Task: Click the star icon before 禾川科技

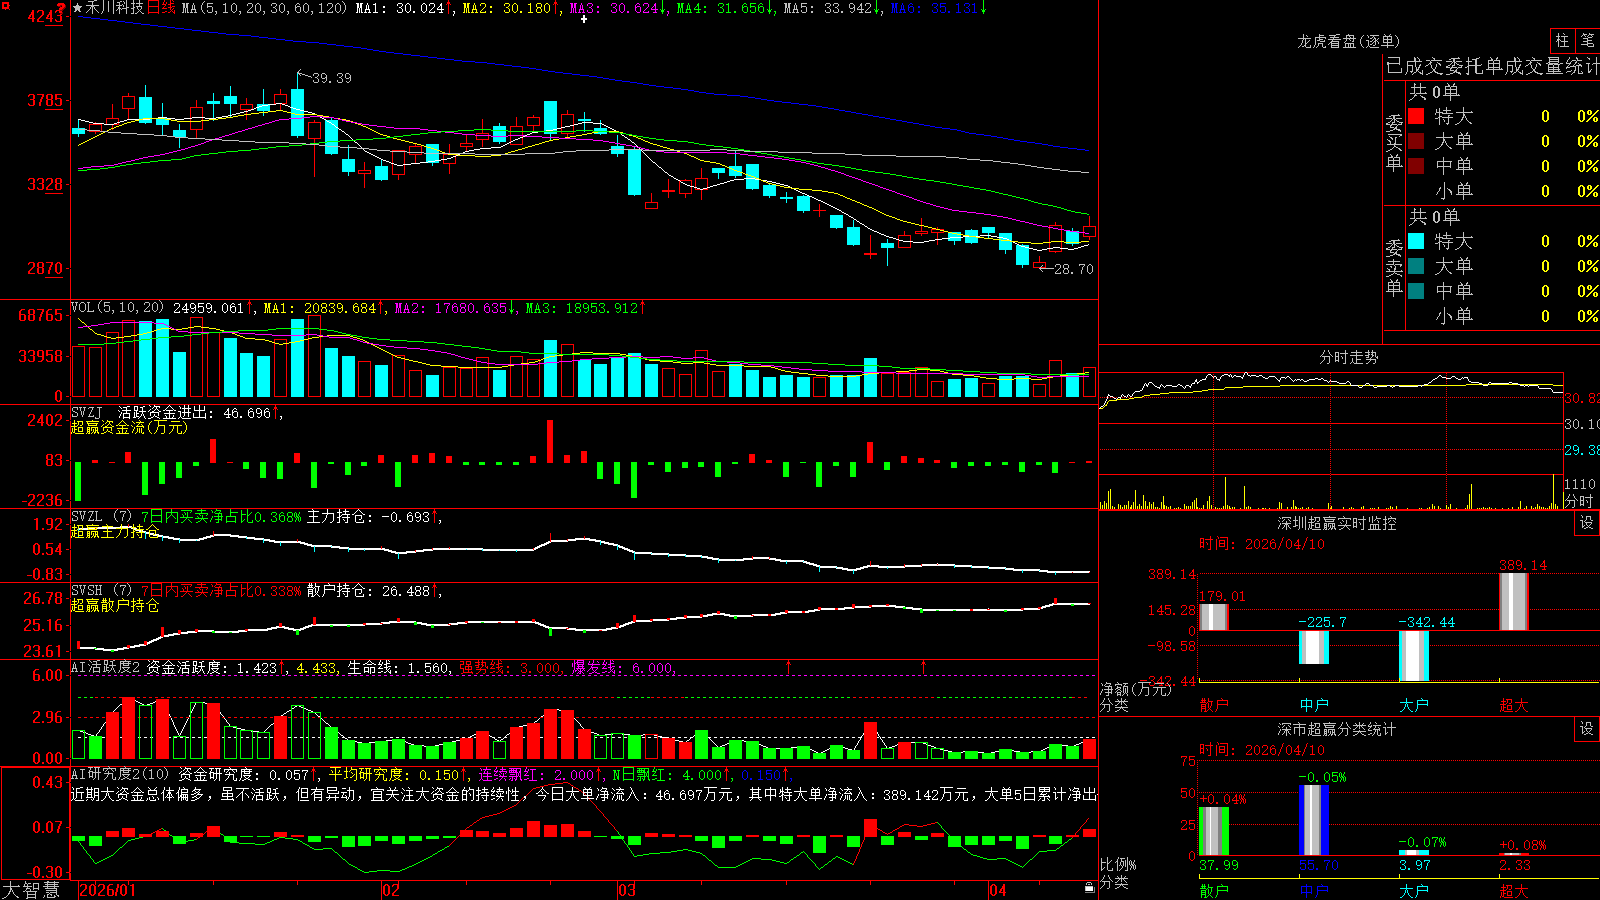Action: click(x=78, y=8)
